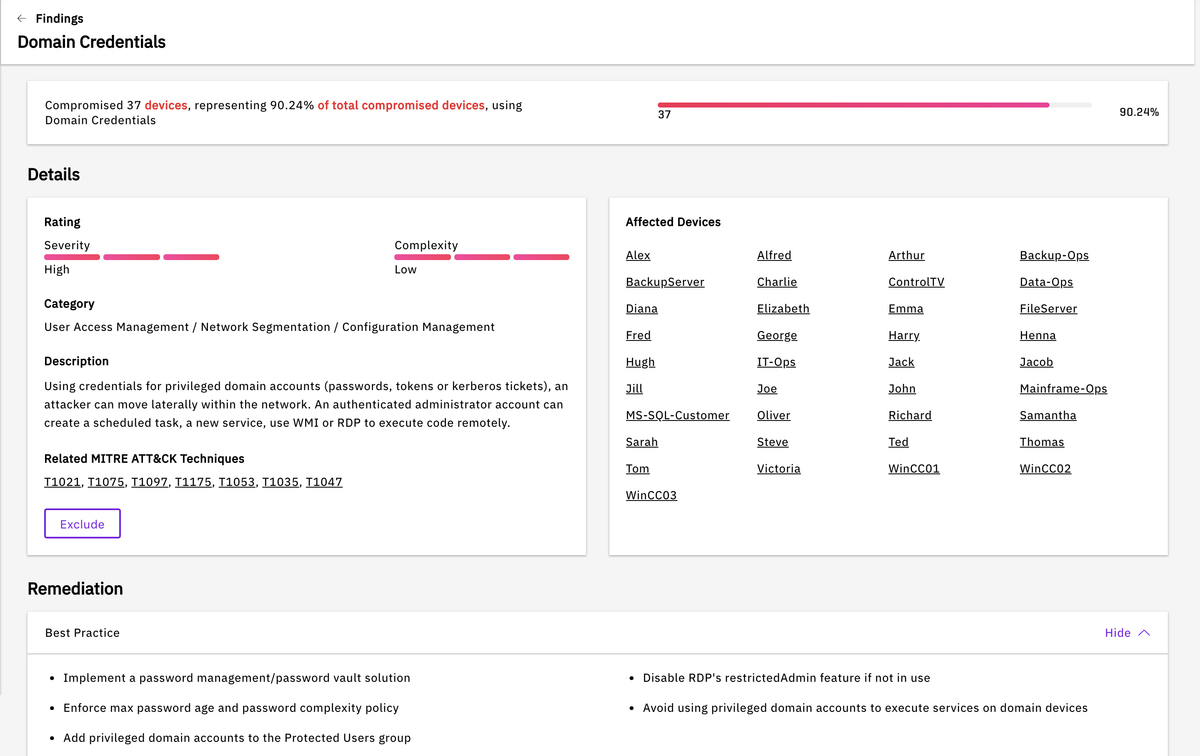Open affected device Jacob
Viewport: 1200px width, 756px height.
point(1036,362)
